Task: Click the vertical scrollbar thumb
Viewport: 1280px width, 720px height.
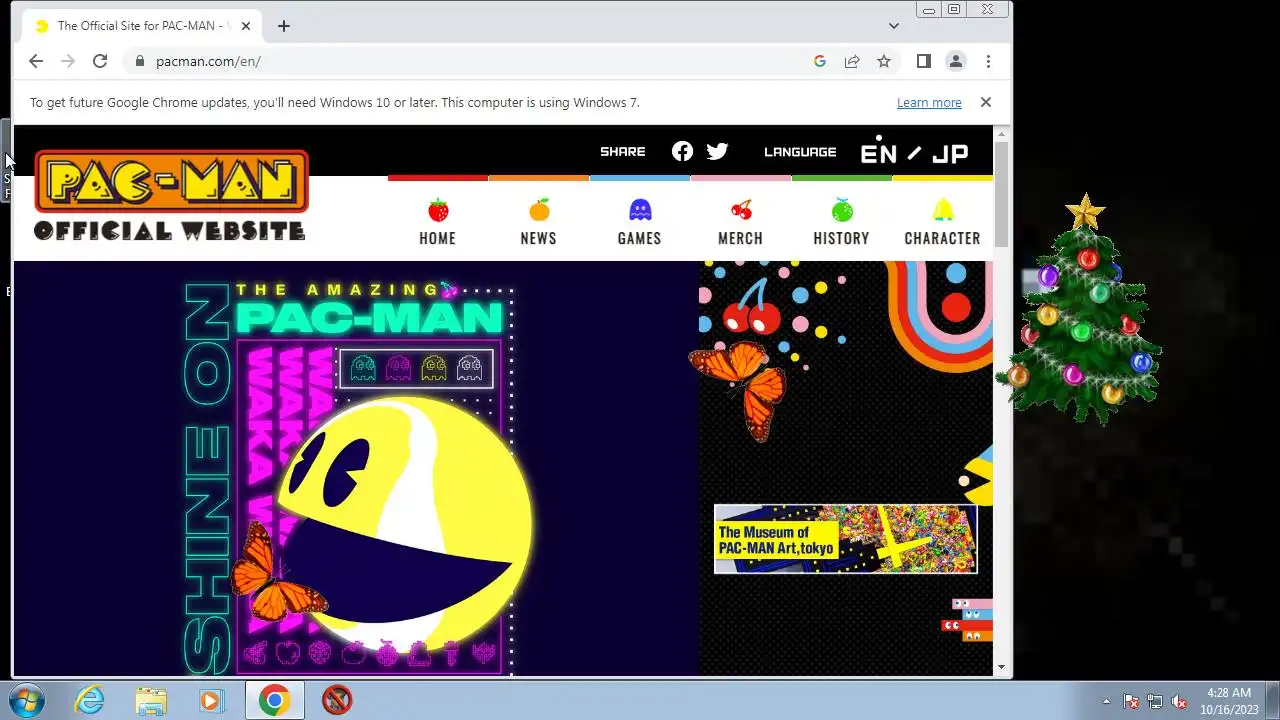Action: click(x=1001, y=195)
